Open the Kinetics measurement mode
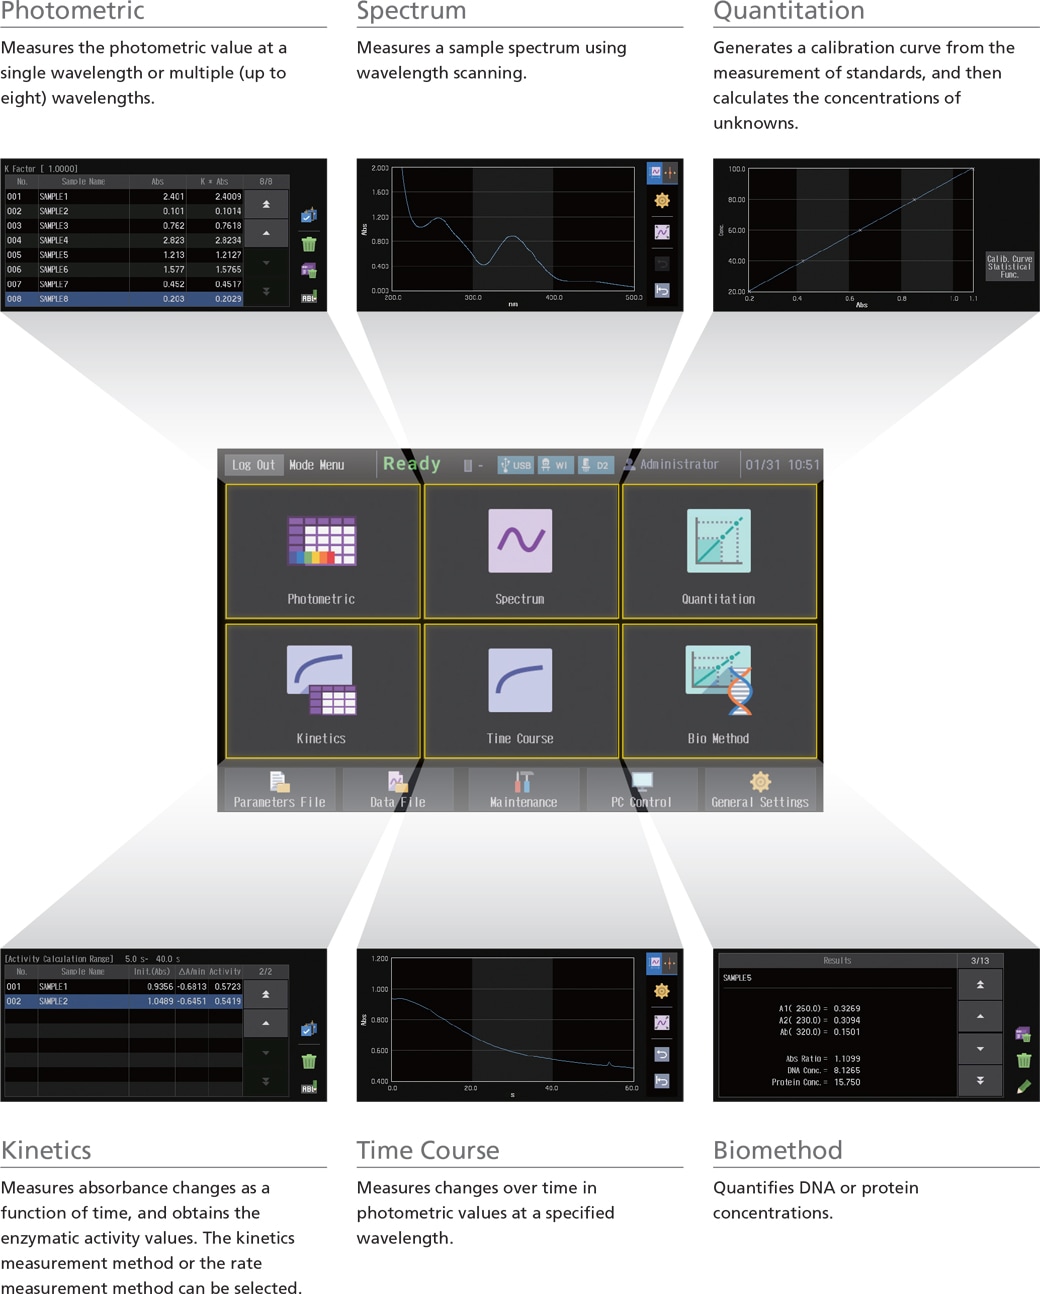 click(322, 691)
